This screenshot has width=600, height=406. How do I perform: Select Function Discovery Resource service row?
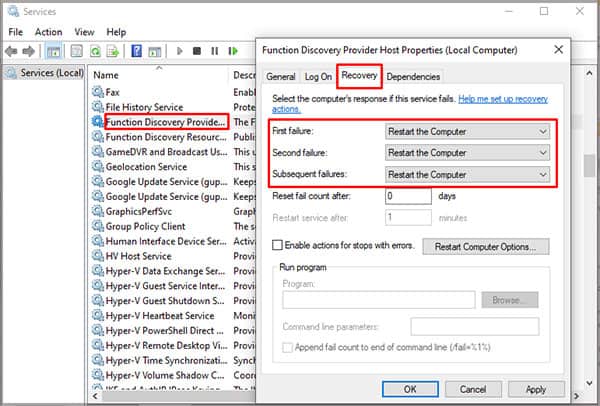[x=165, y=137]
